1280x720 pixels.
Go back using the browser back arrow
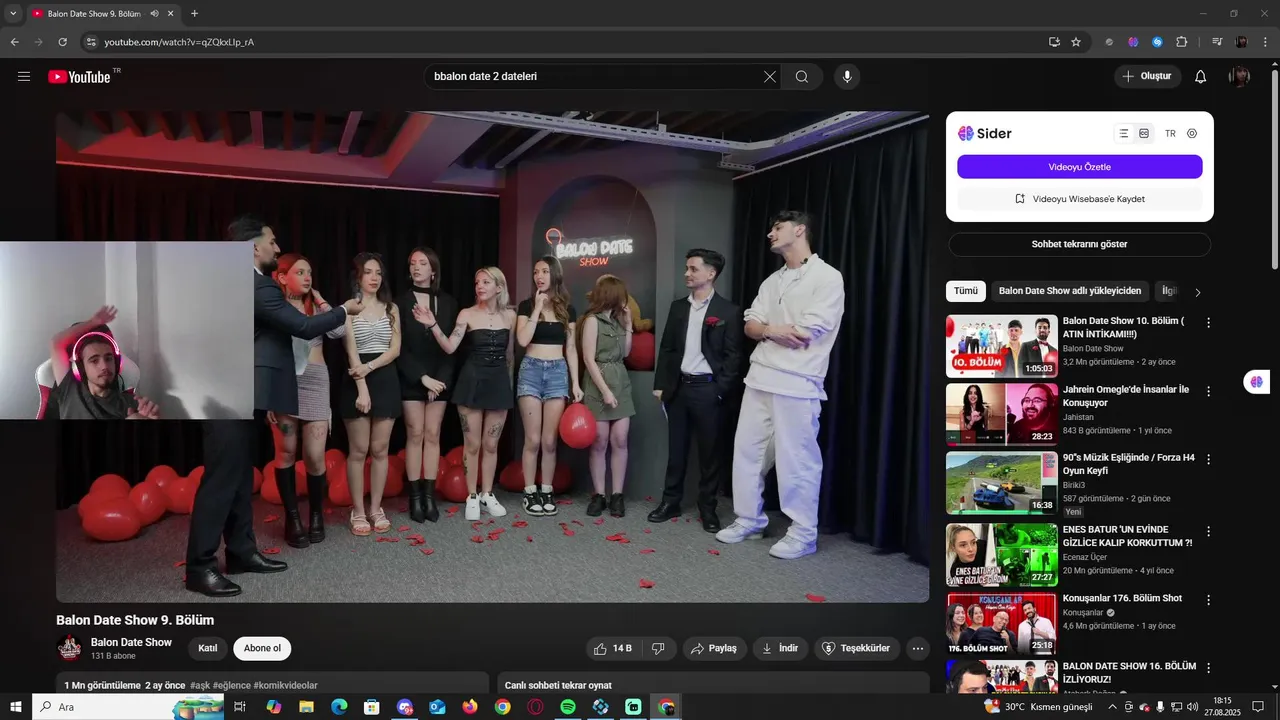[x=14, y=42]
